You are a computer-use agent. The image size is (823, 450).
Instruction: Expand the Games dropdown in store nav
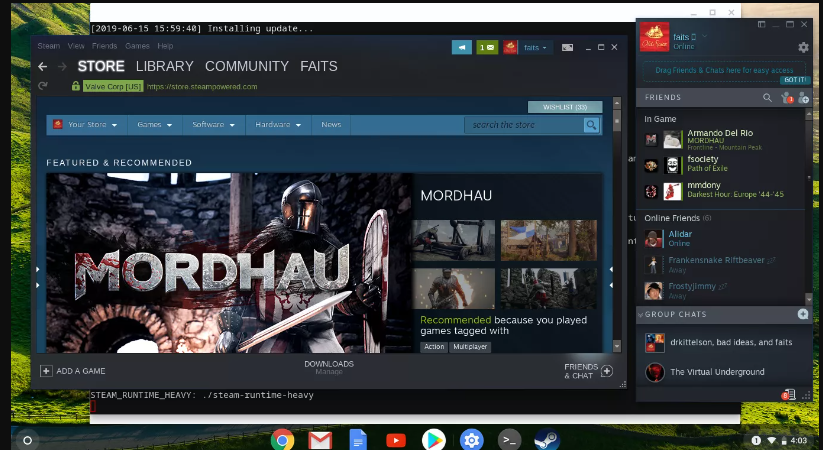[x=155, y=125]
